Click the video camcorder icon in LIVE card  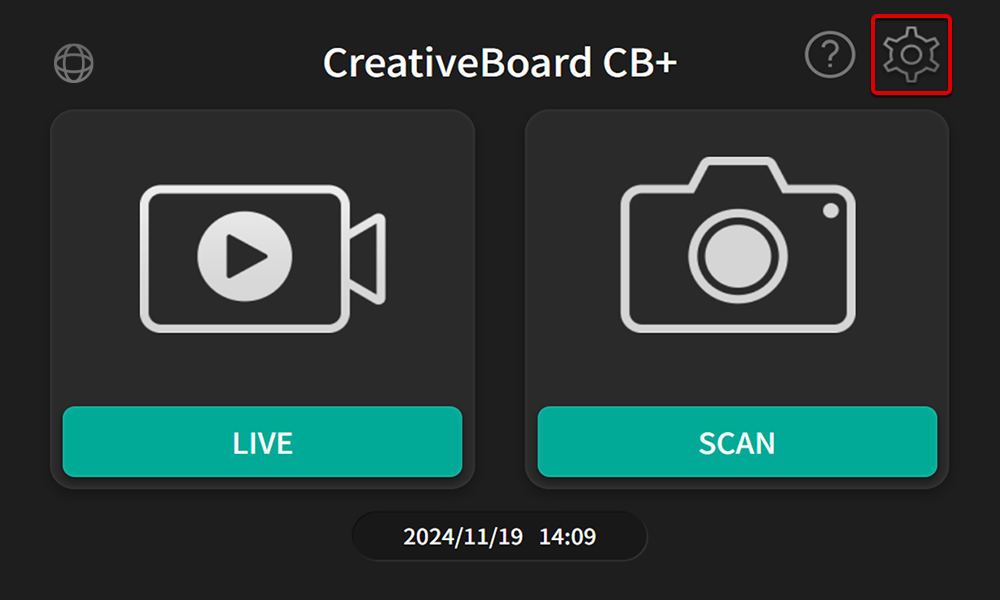[263, 258]
